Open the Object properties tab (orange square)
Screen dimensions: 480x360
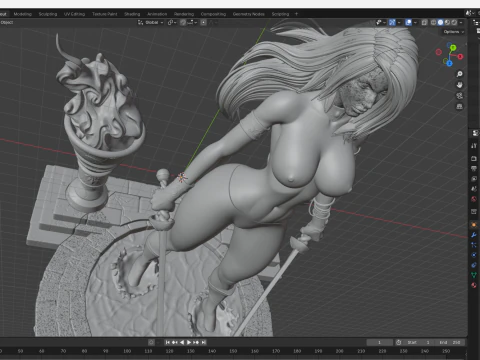[x=474, y=225]
